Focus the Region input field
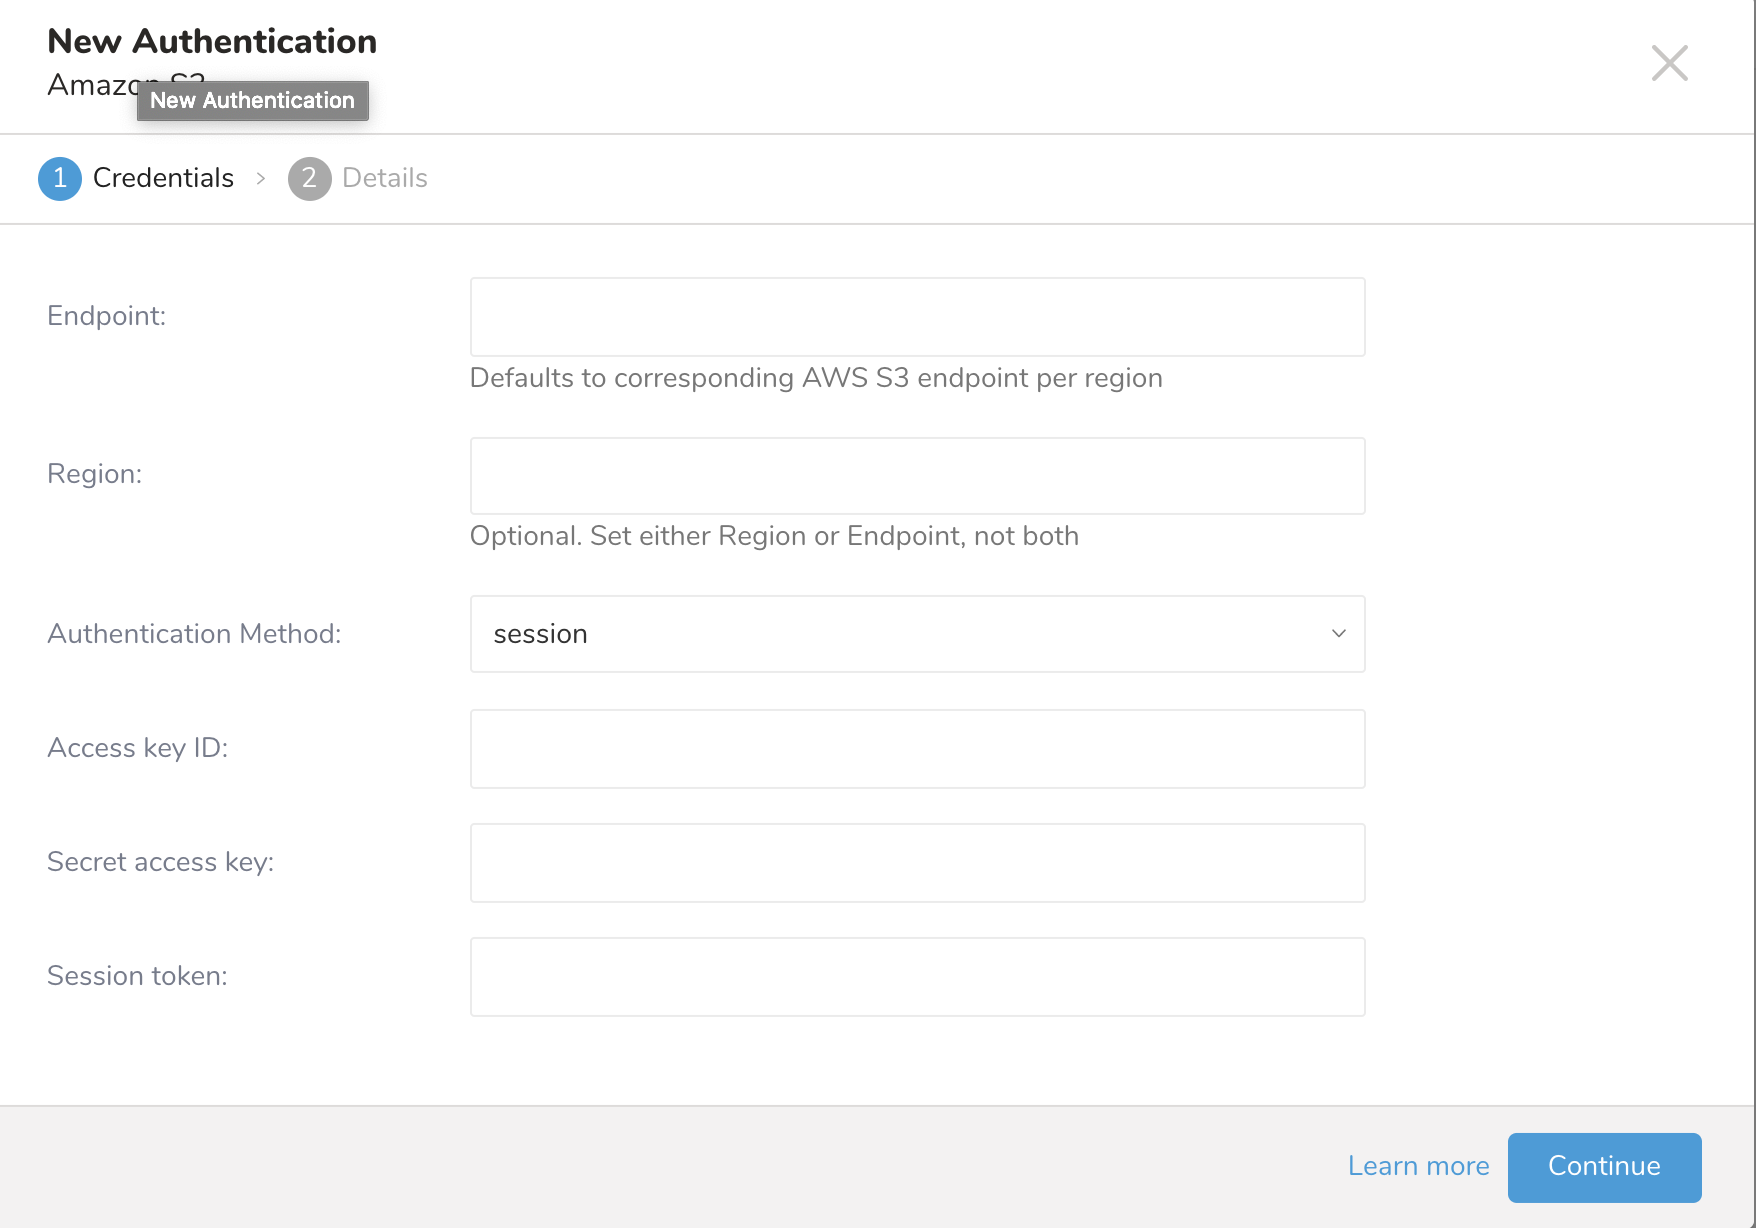1756x1228 pixels. 917,476
